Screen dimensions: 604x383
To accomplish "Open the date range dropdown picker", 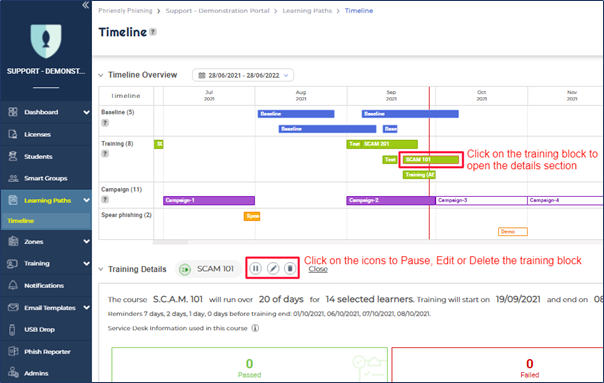I will click(x=243, y=75).
